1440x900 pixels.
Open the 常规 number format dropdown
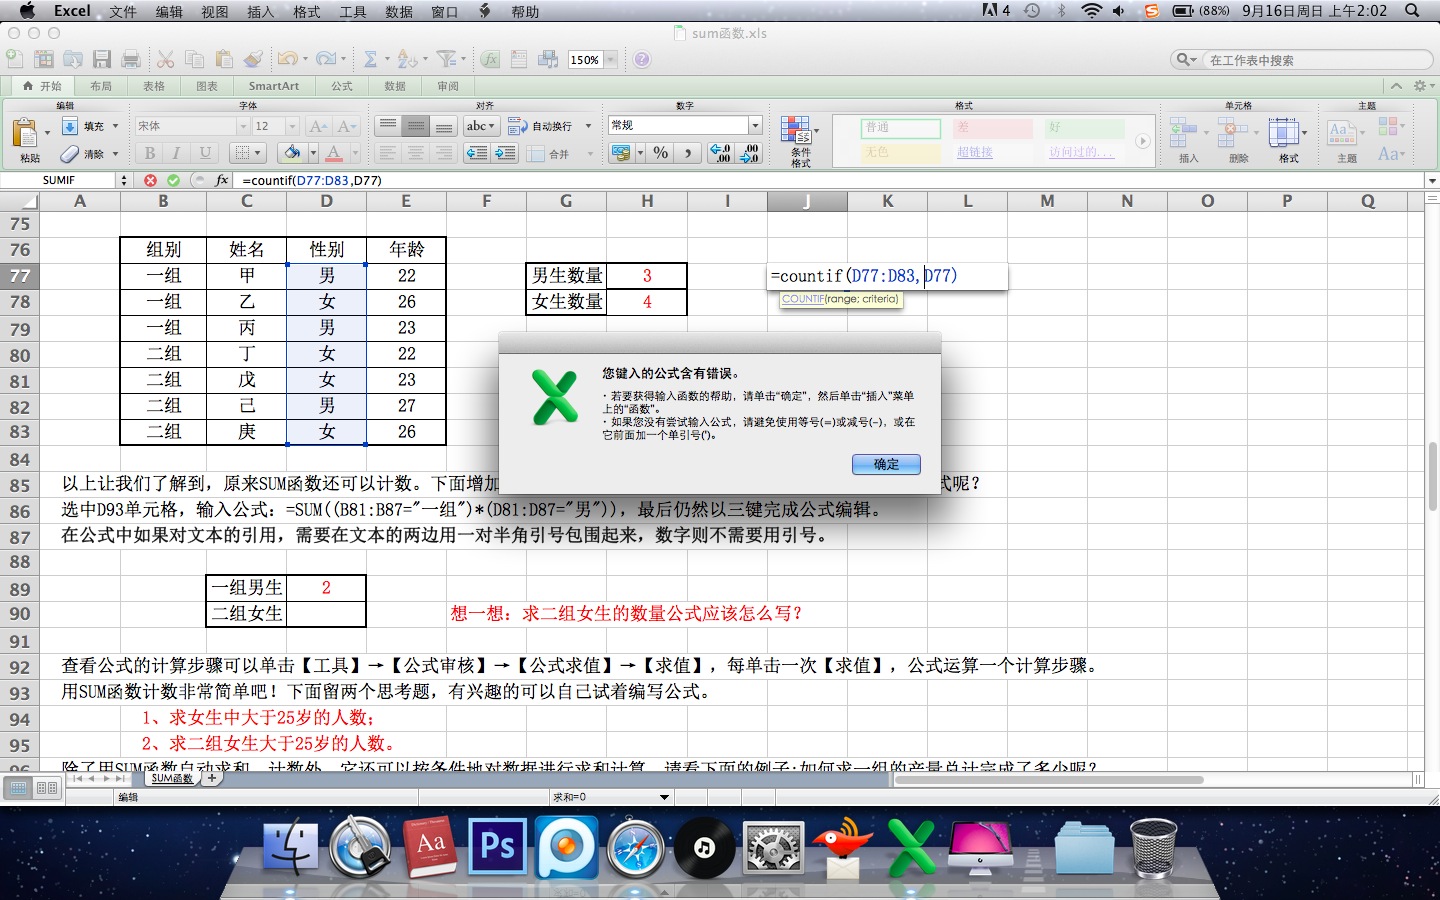pyautogui.click(x=755, y=125)
